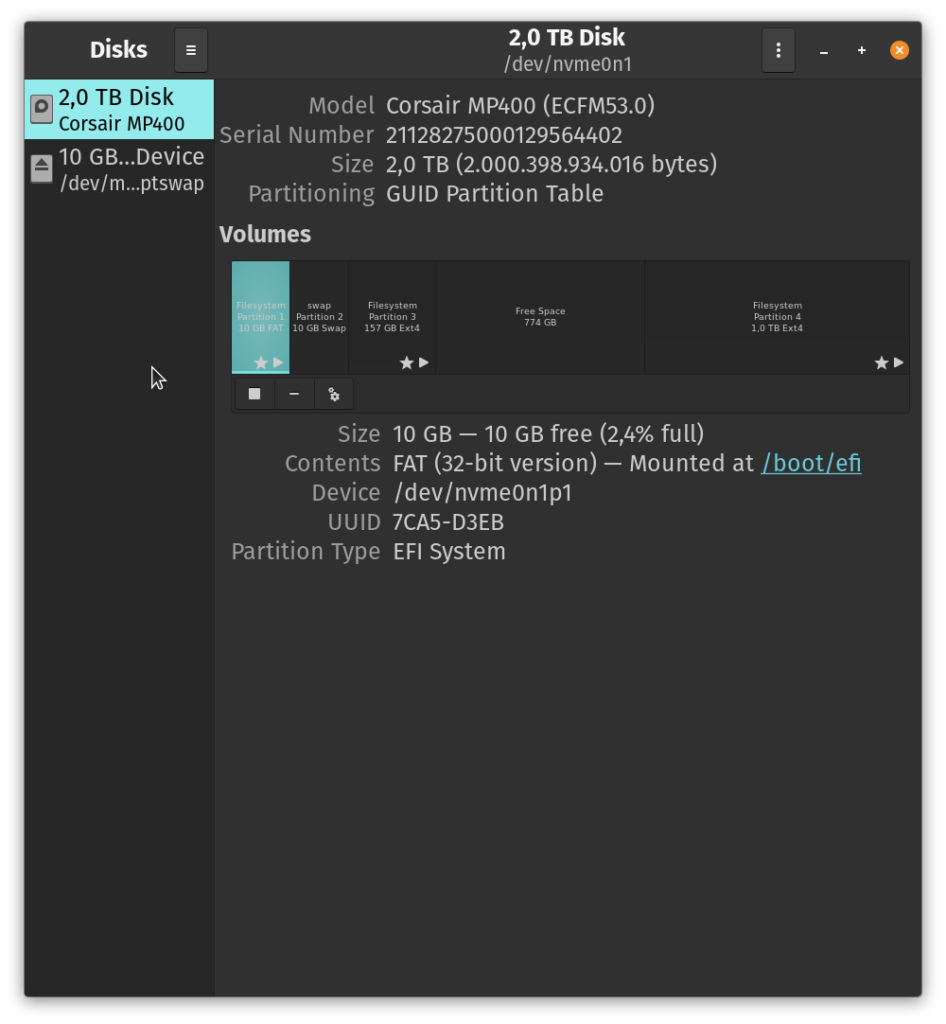Select Partition 1 10 GB FAT volume
Image resolution: width=946 pixels, height=1024 pixels.
(260, 317)
